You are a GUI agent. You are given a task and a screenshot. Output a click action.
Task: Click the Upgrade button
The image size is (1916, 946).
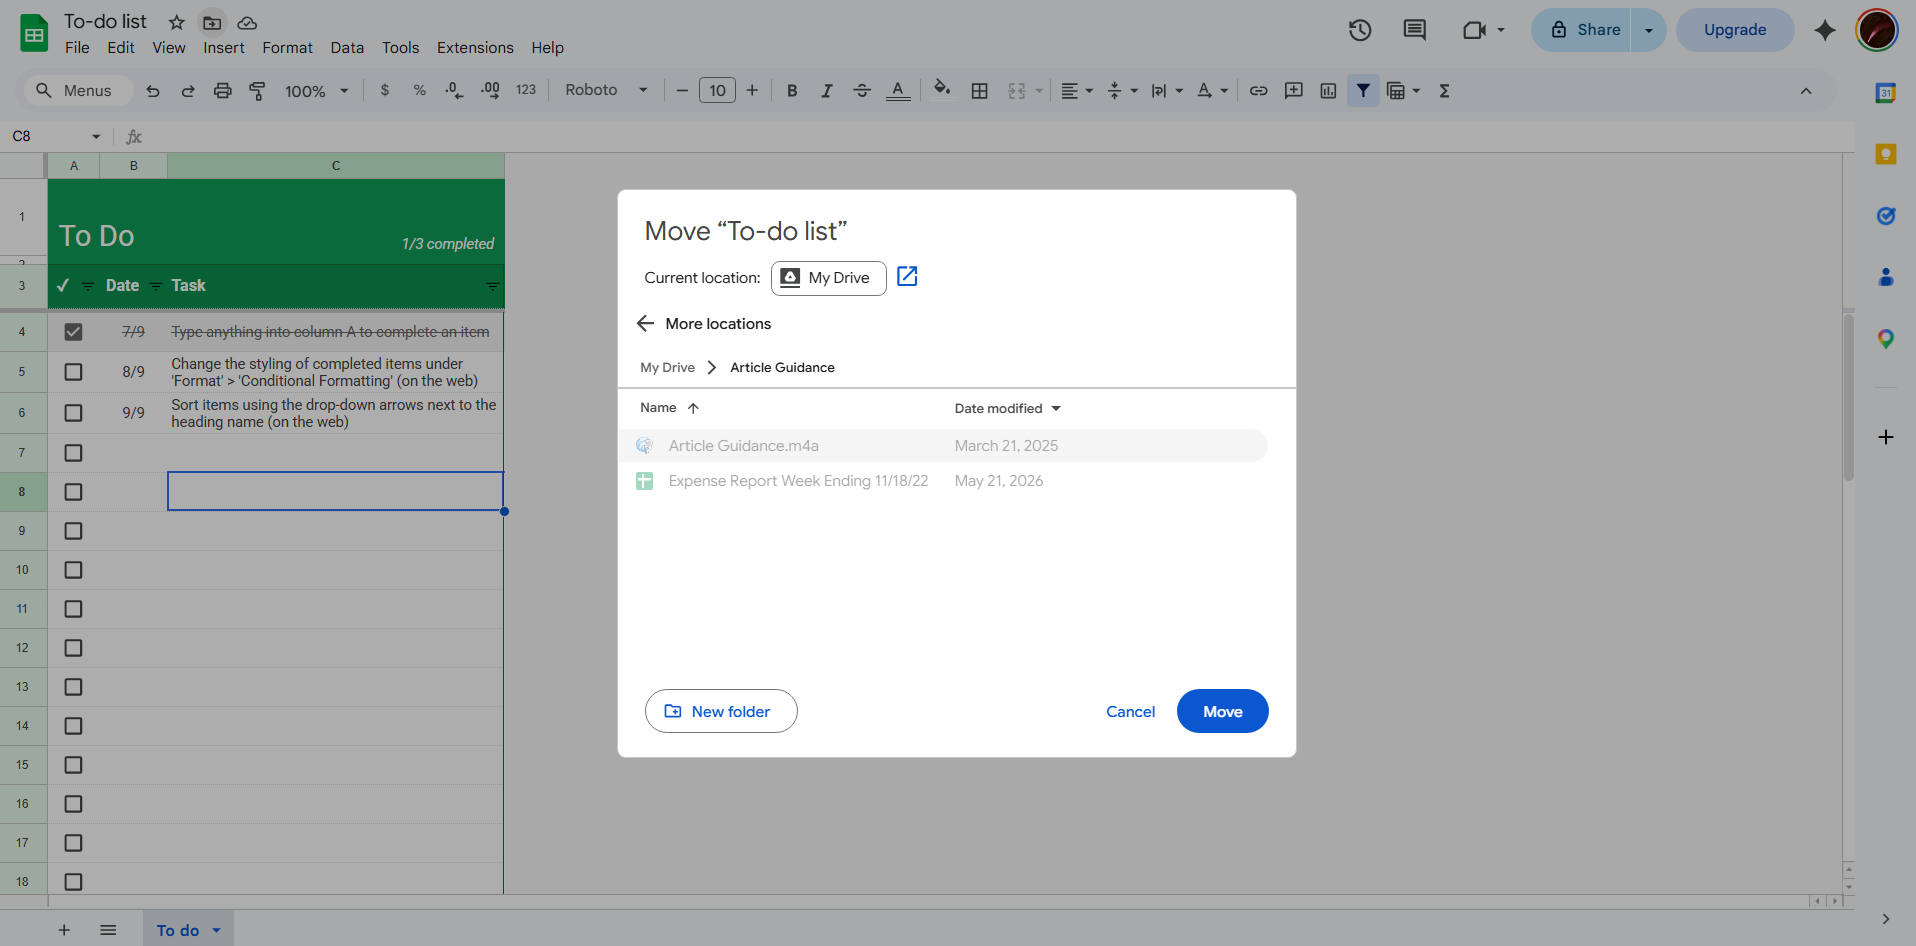[1735, 30]
